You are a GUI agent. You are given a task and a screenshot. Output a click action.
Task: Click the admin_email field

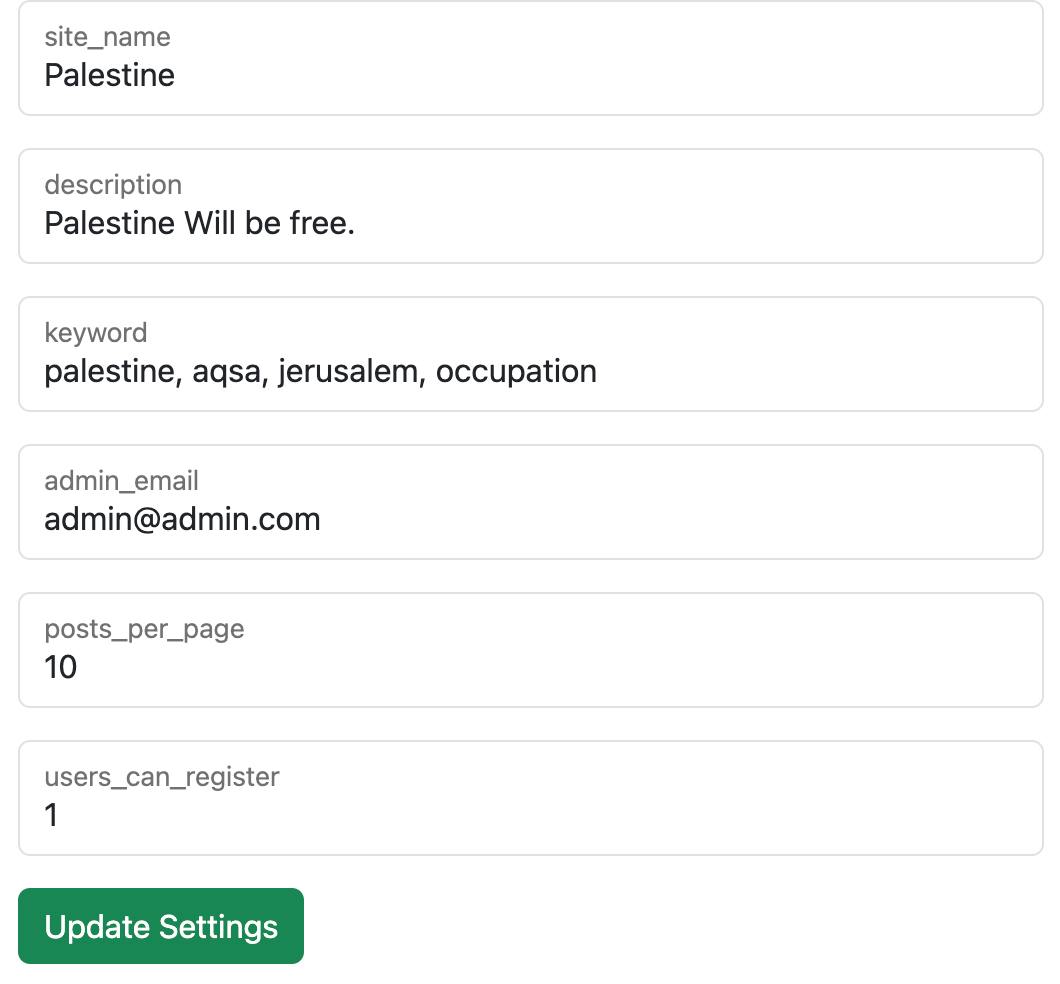(531, 502)
